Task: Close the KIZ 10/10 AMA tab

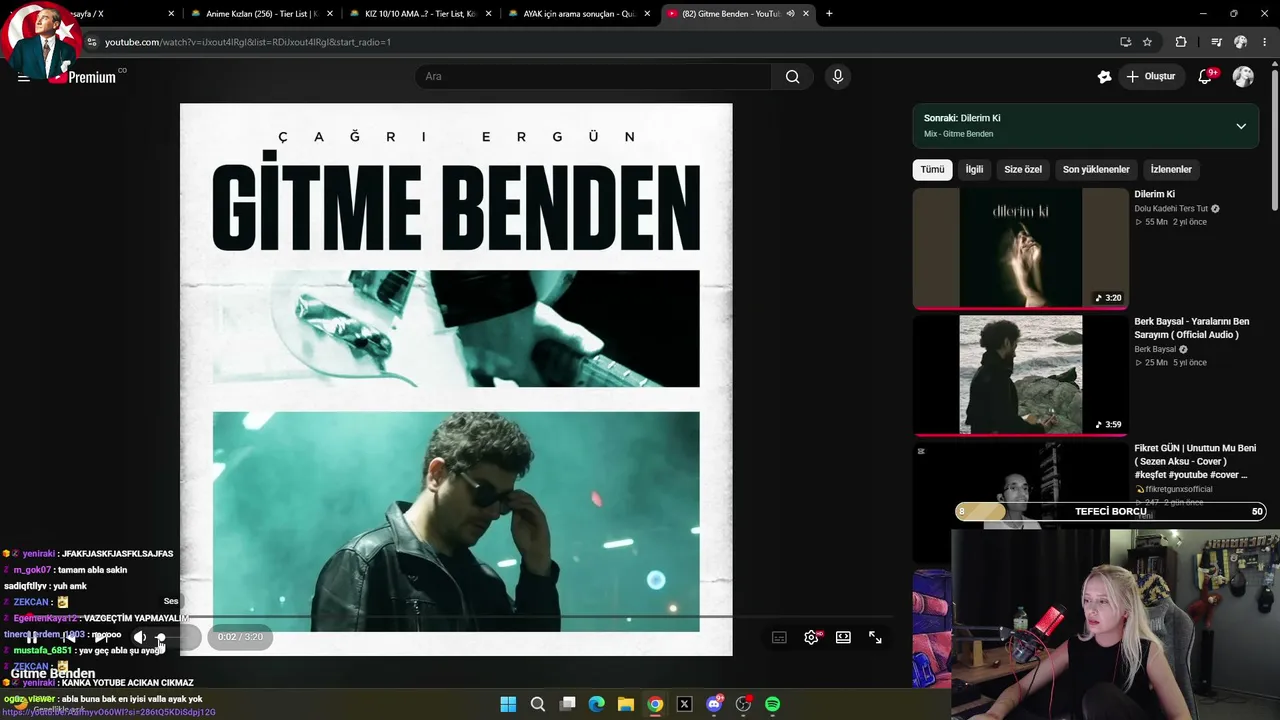Action: coord(488,14)
